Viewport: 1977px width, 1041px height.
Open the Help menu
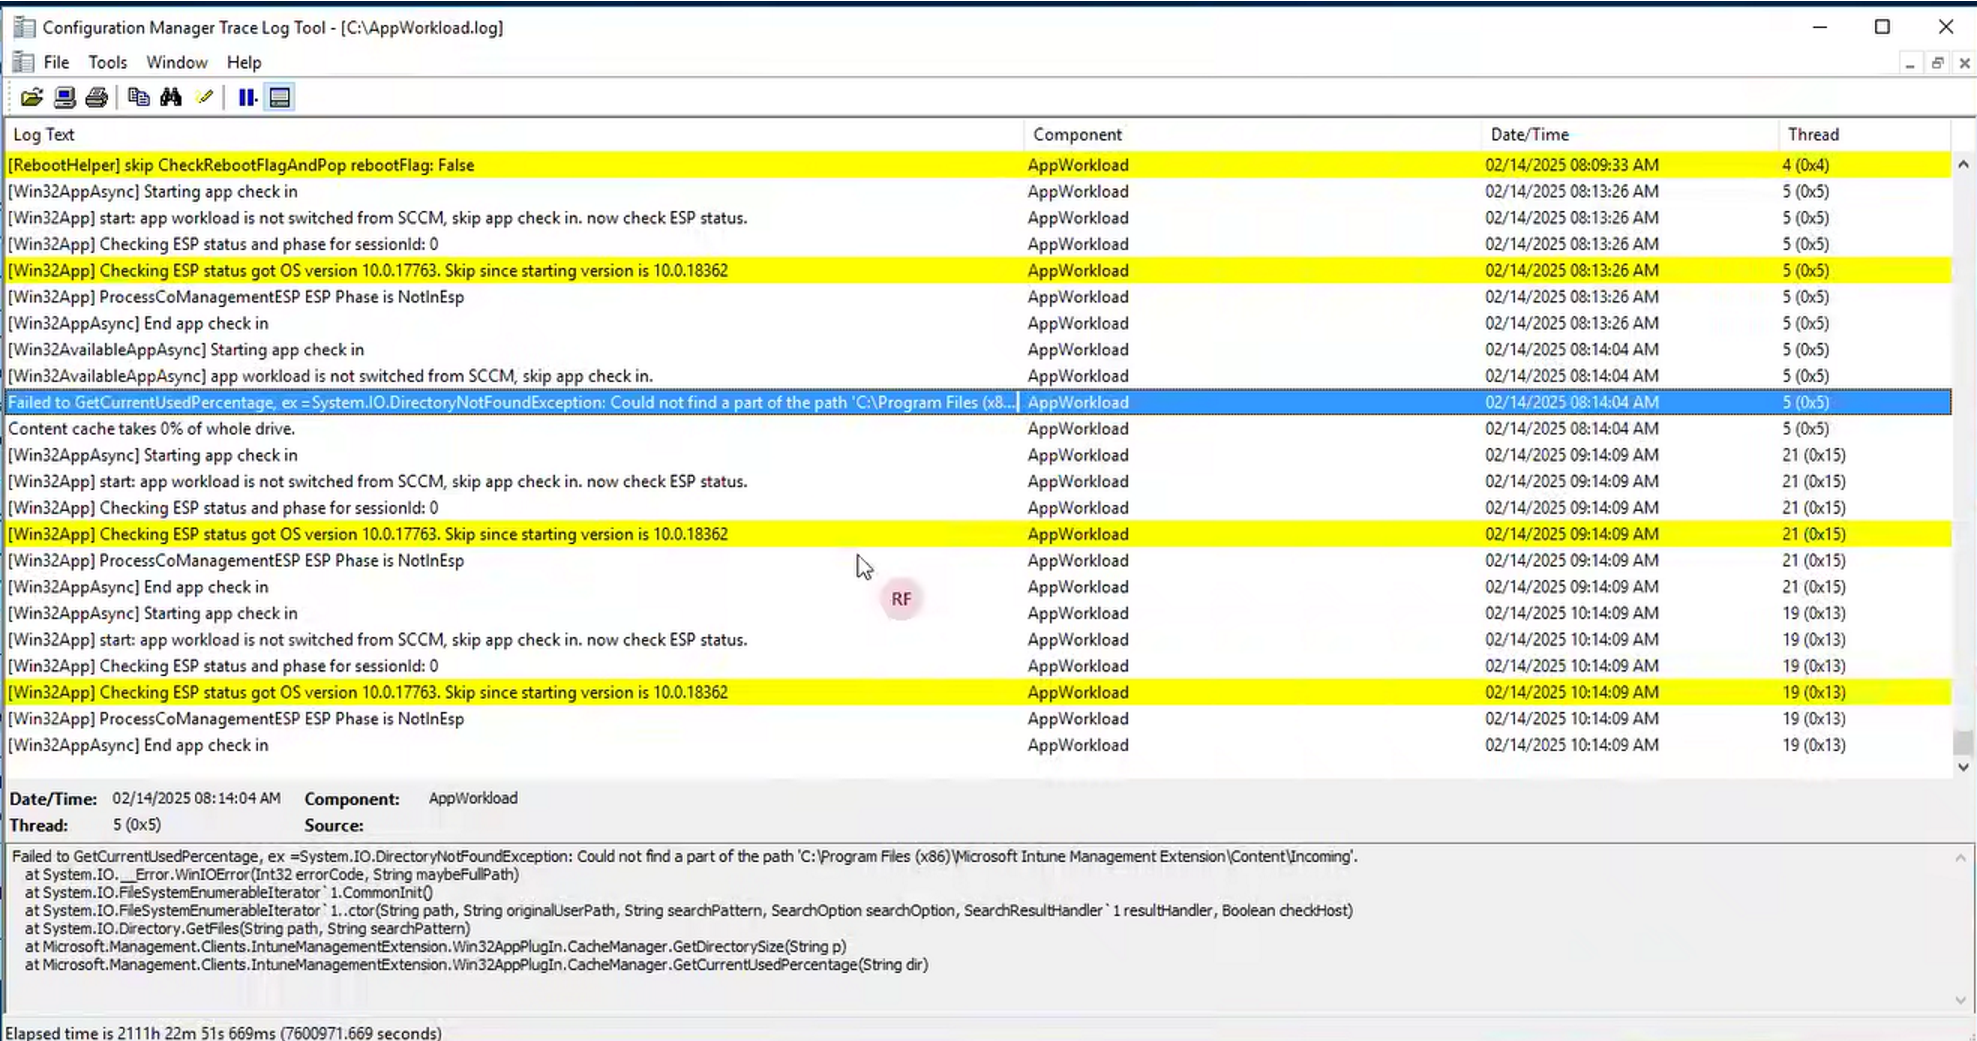244,62
